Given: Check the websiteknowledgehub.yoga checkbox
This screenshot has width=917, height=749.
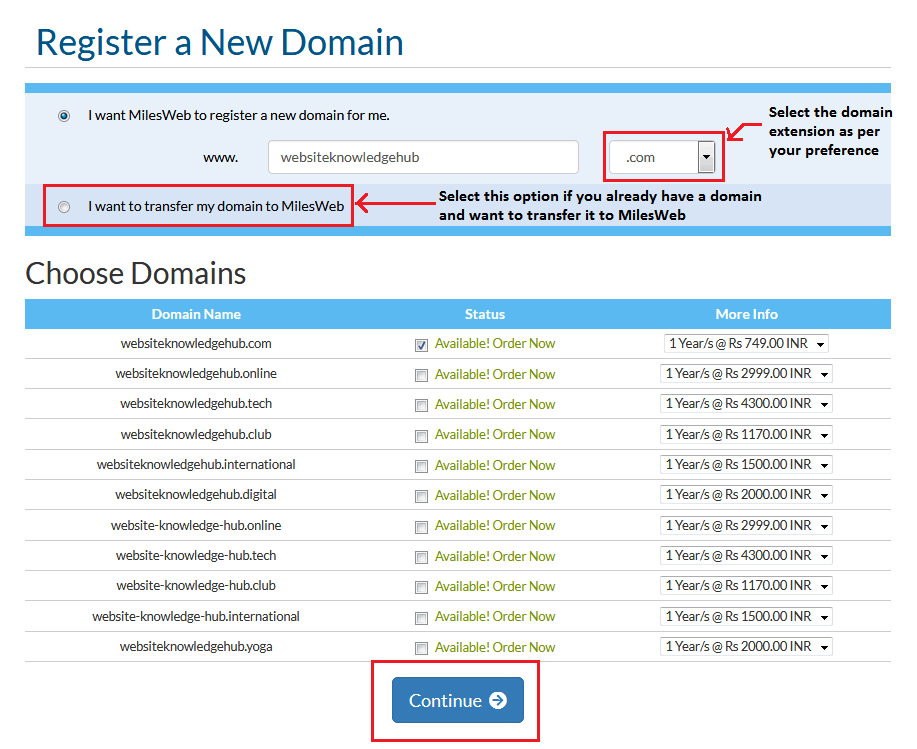Looking at the screenshot, I should [421, 648].
